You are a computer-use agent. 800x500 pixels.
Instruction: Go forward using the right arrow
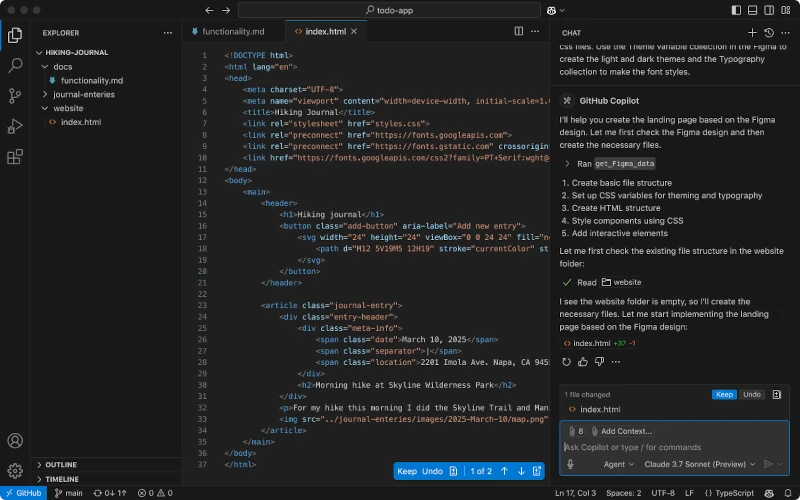coord(226,10)
